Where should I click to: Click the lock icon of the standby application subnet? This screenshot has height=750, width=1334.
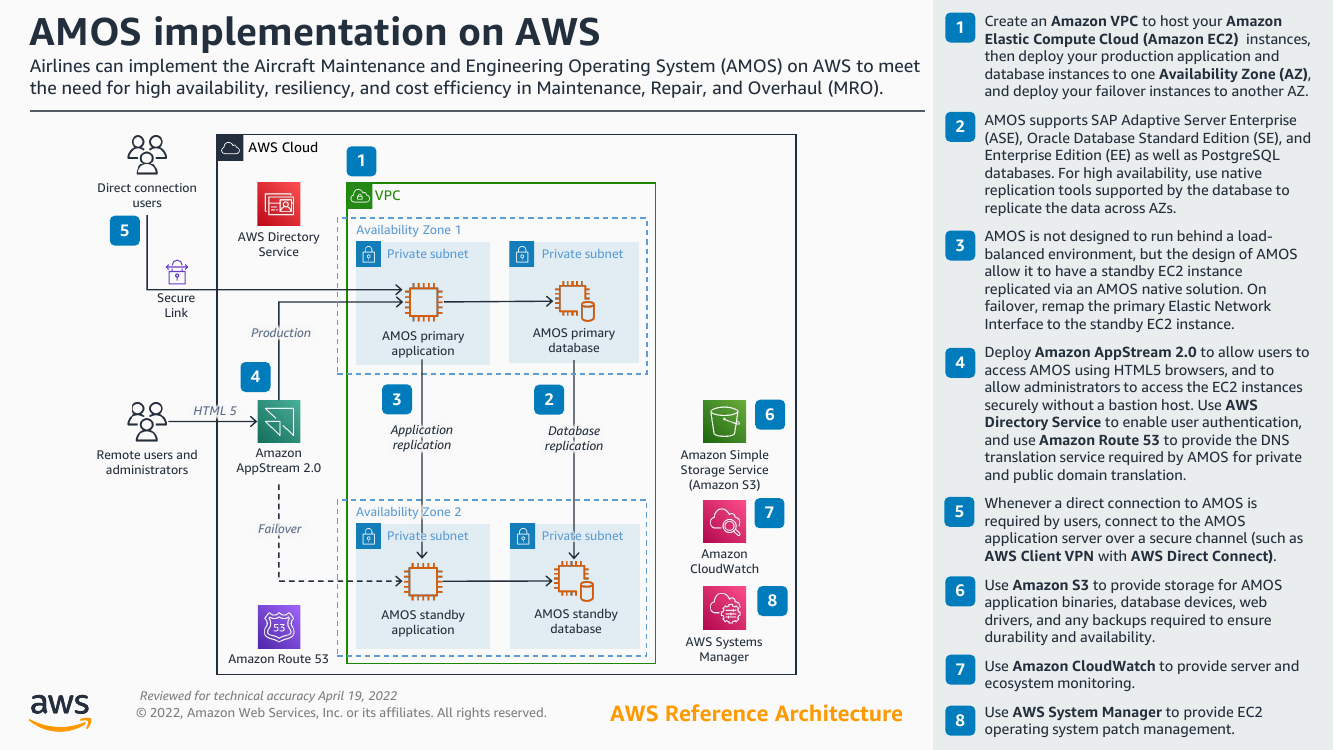tap(368, 535)
